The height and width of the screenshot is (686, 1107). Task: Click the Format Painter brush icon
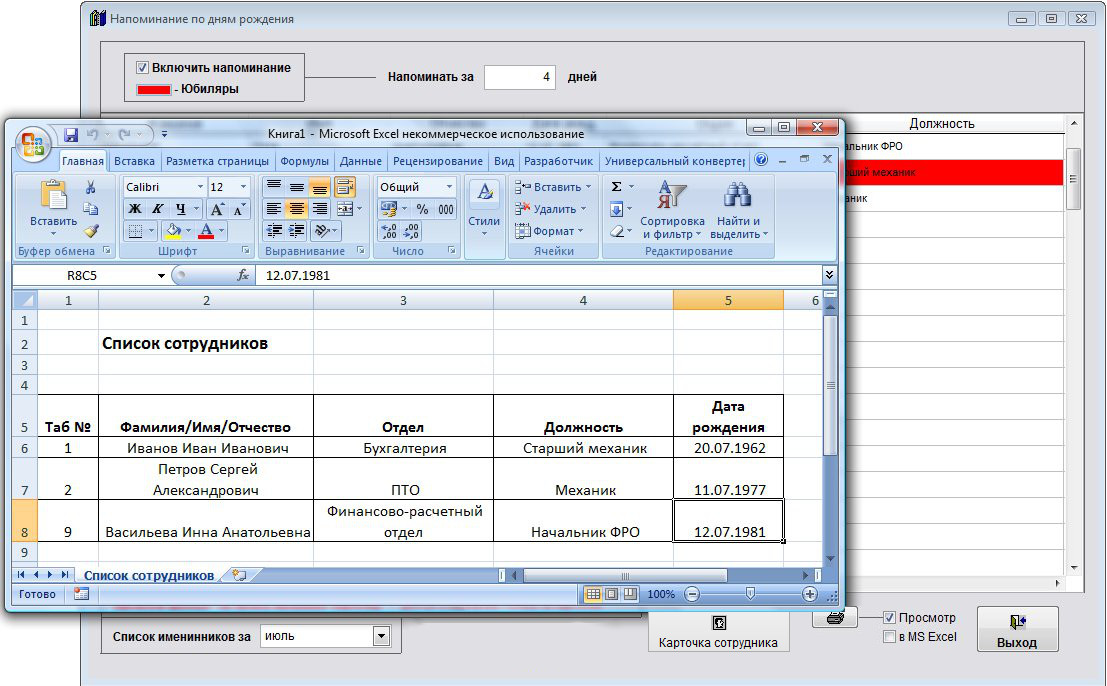coord(90,230)
